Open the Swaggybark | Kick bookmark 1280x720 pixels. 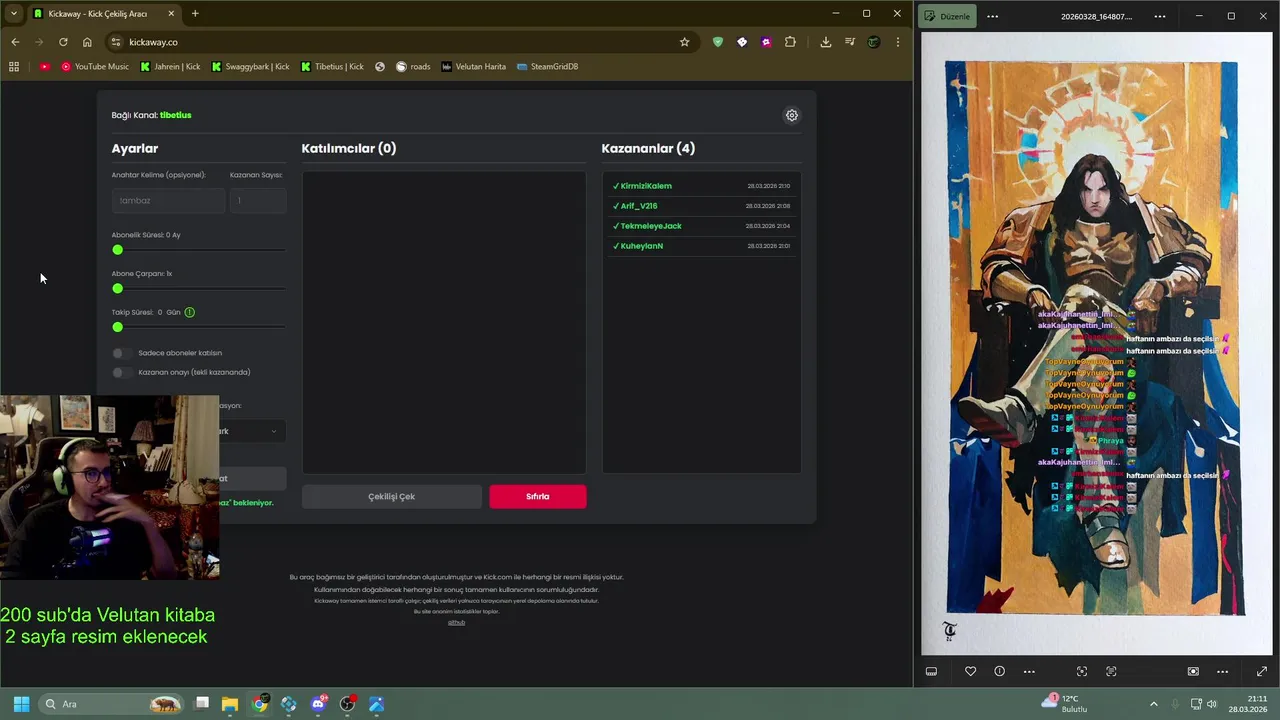pyautogui.click(x=250, y=67)
